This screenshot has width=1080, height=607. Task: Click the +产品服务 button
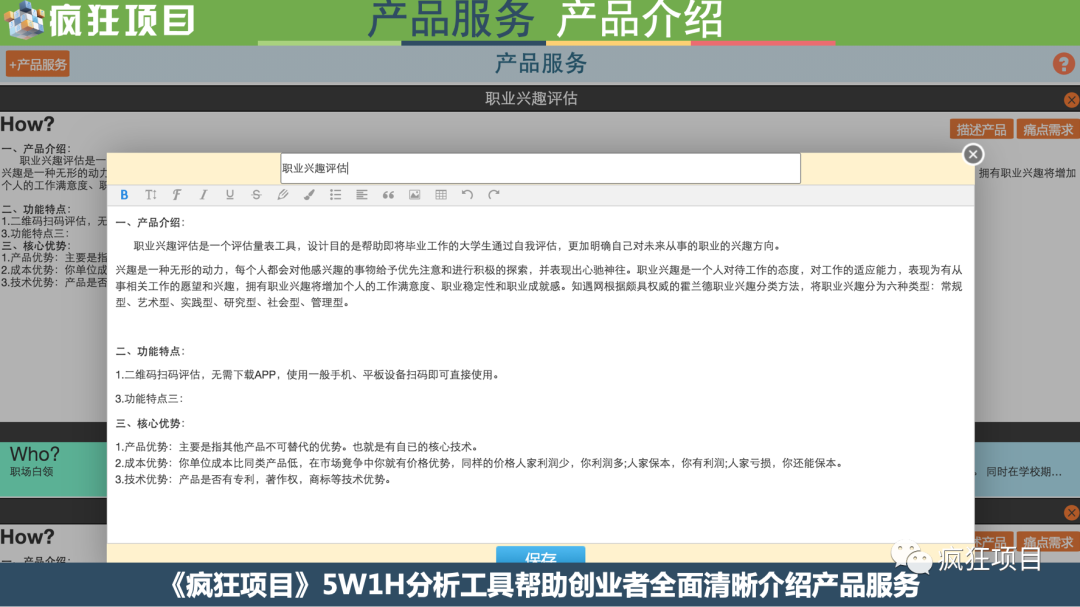38,65
